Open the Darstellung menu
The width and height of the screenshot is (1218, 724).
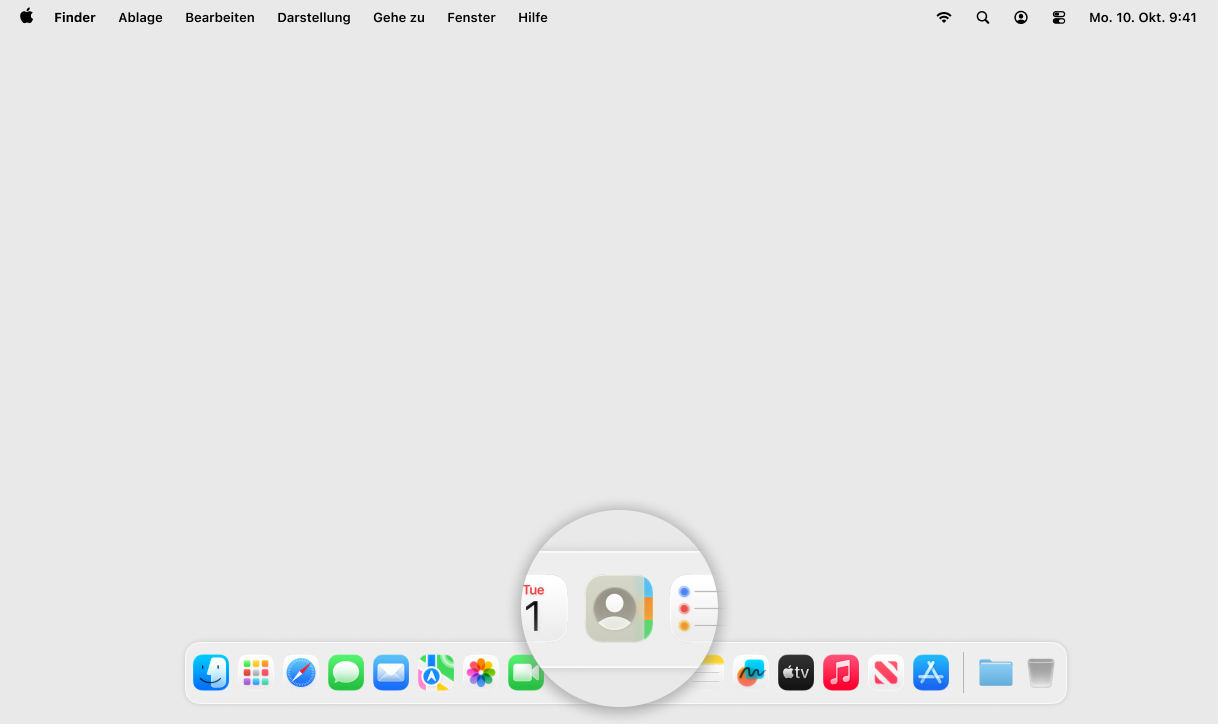(x=314, y=18)
